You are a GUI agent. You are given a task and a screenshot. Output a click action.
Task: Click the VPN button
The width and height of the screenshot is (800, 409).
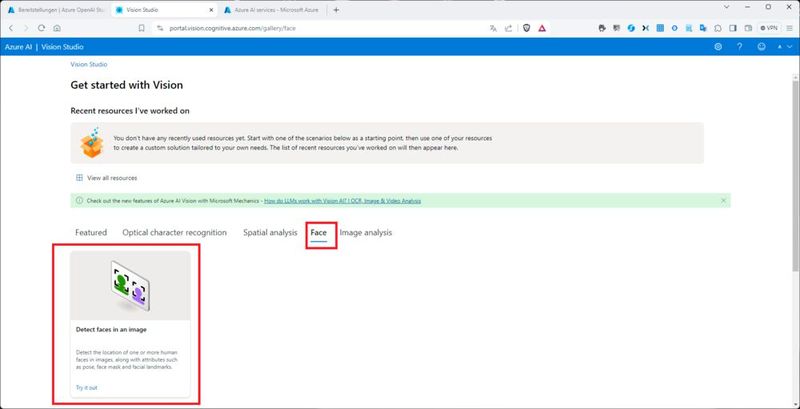pyautogui.click(x=769, y=28)
